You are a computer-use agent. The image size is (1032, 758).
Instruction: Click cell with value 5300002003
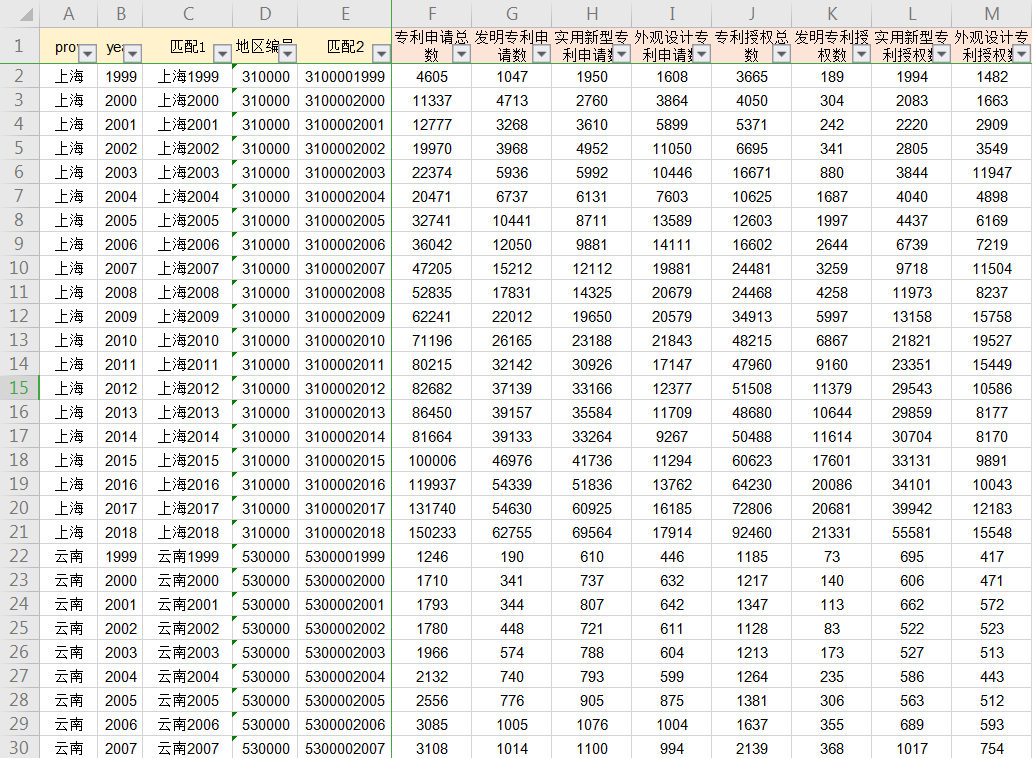(x=345, y=653)
